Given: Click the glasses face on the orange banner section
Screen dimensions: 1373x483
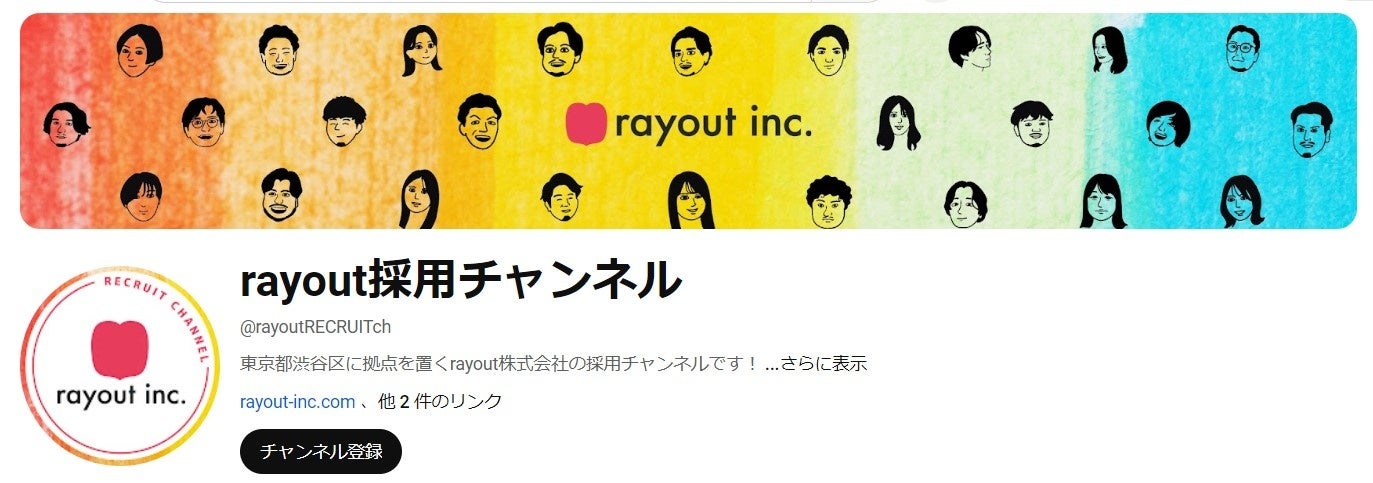Looking at the screenshot, I should pyautogui.click(x=203, y=121).
